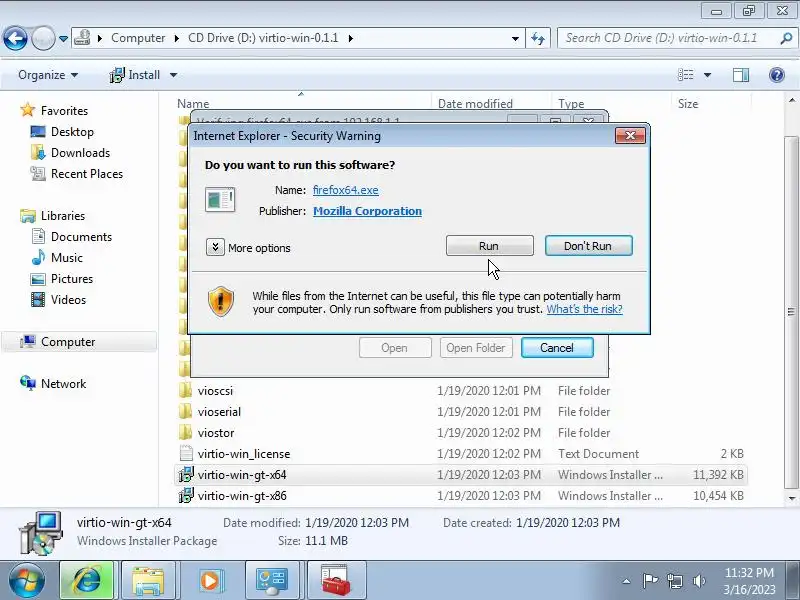
Task: Expand arrow after CD Drive breadcrumb
Action: point(351,38)
